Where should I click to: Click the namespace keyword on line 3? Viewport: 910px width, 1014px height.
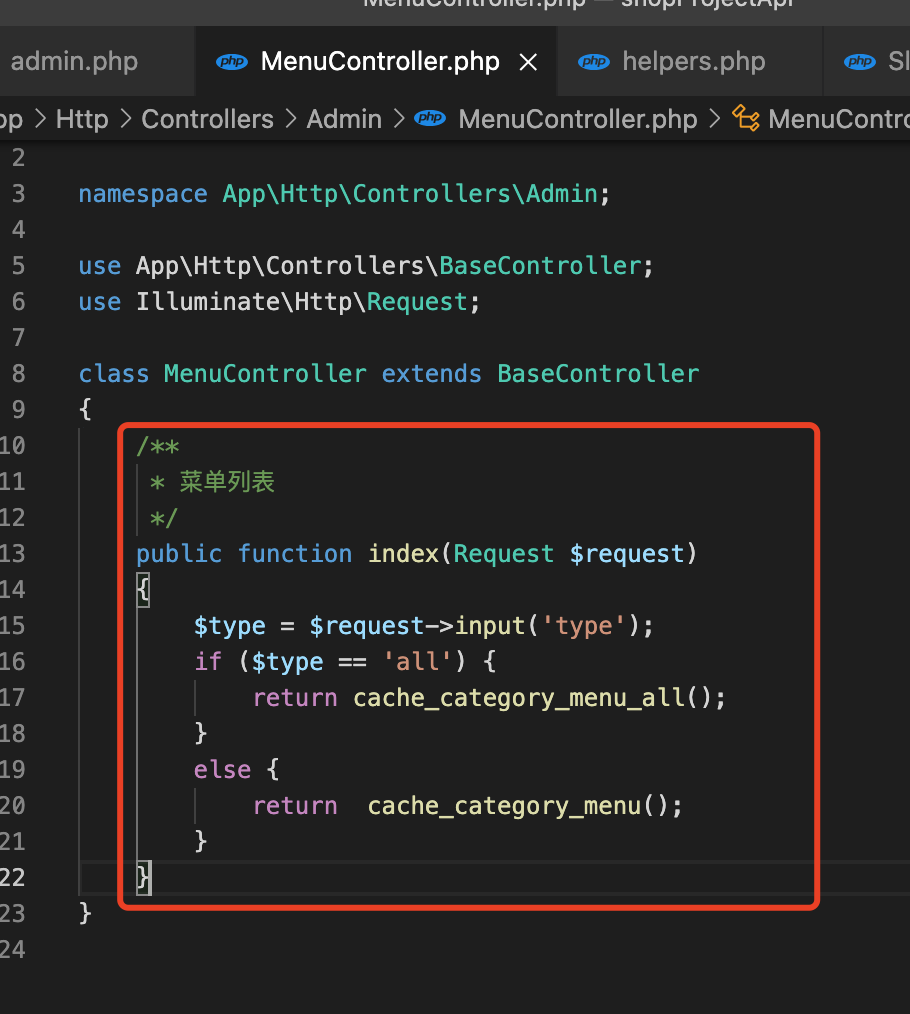point(143,194)
